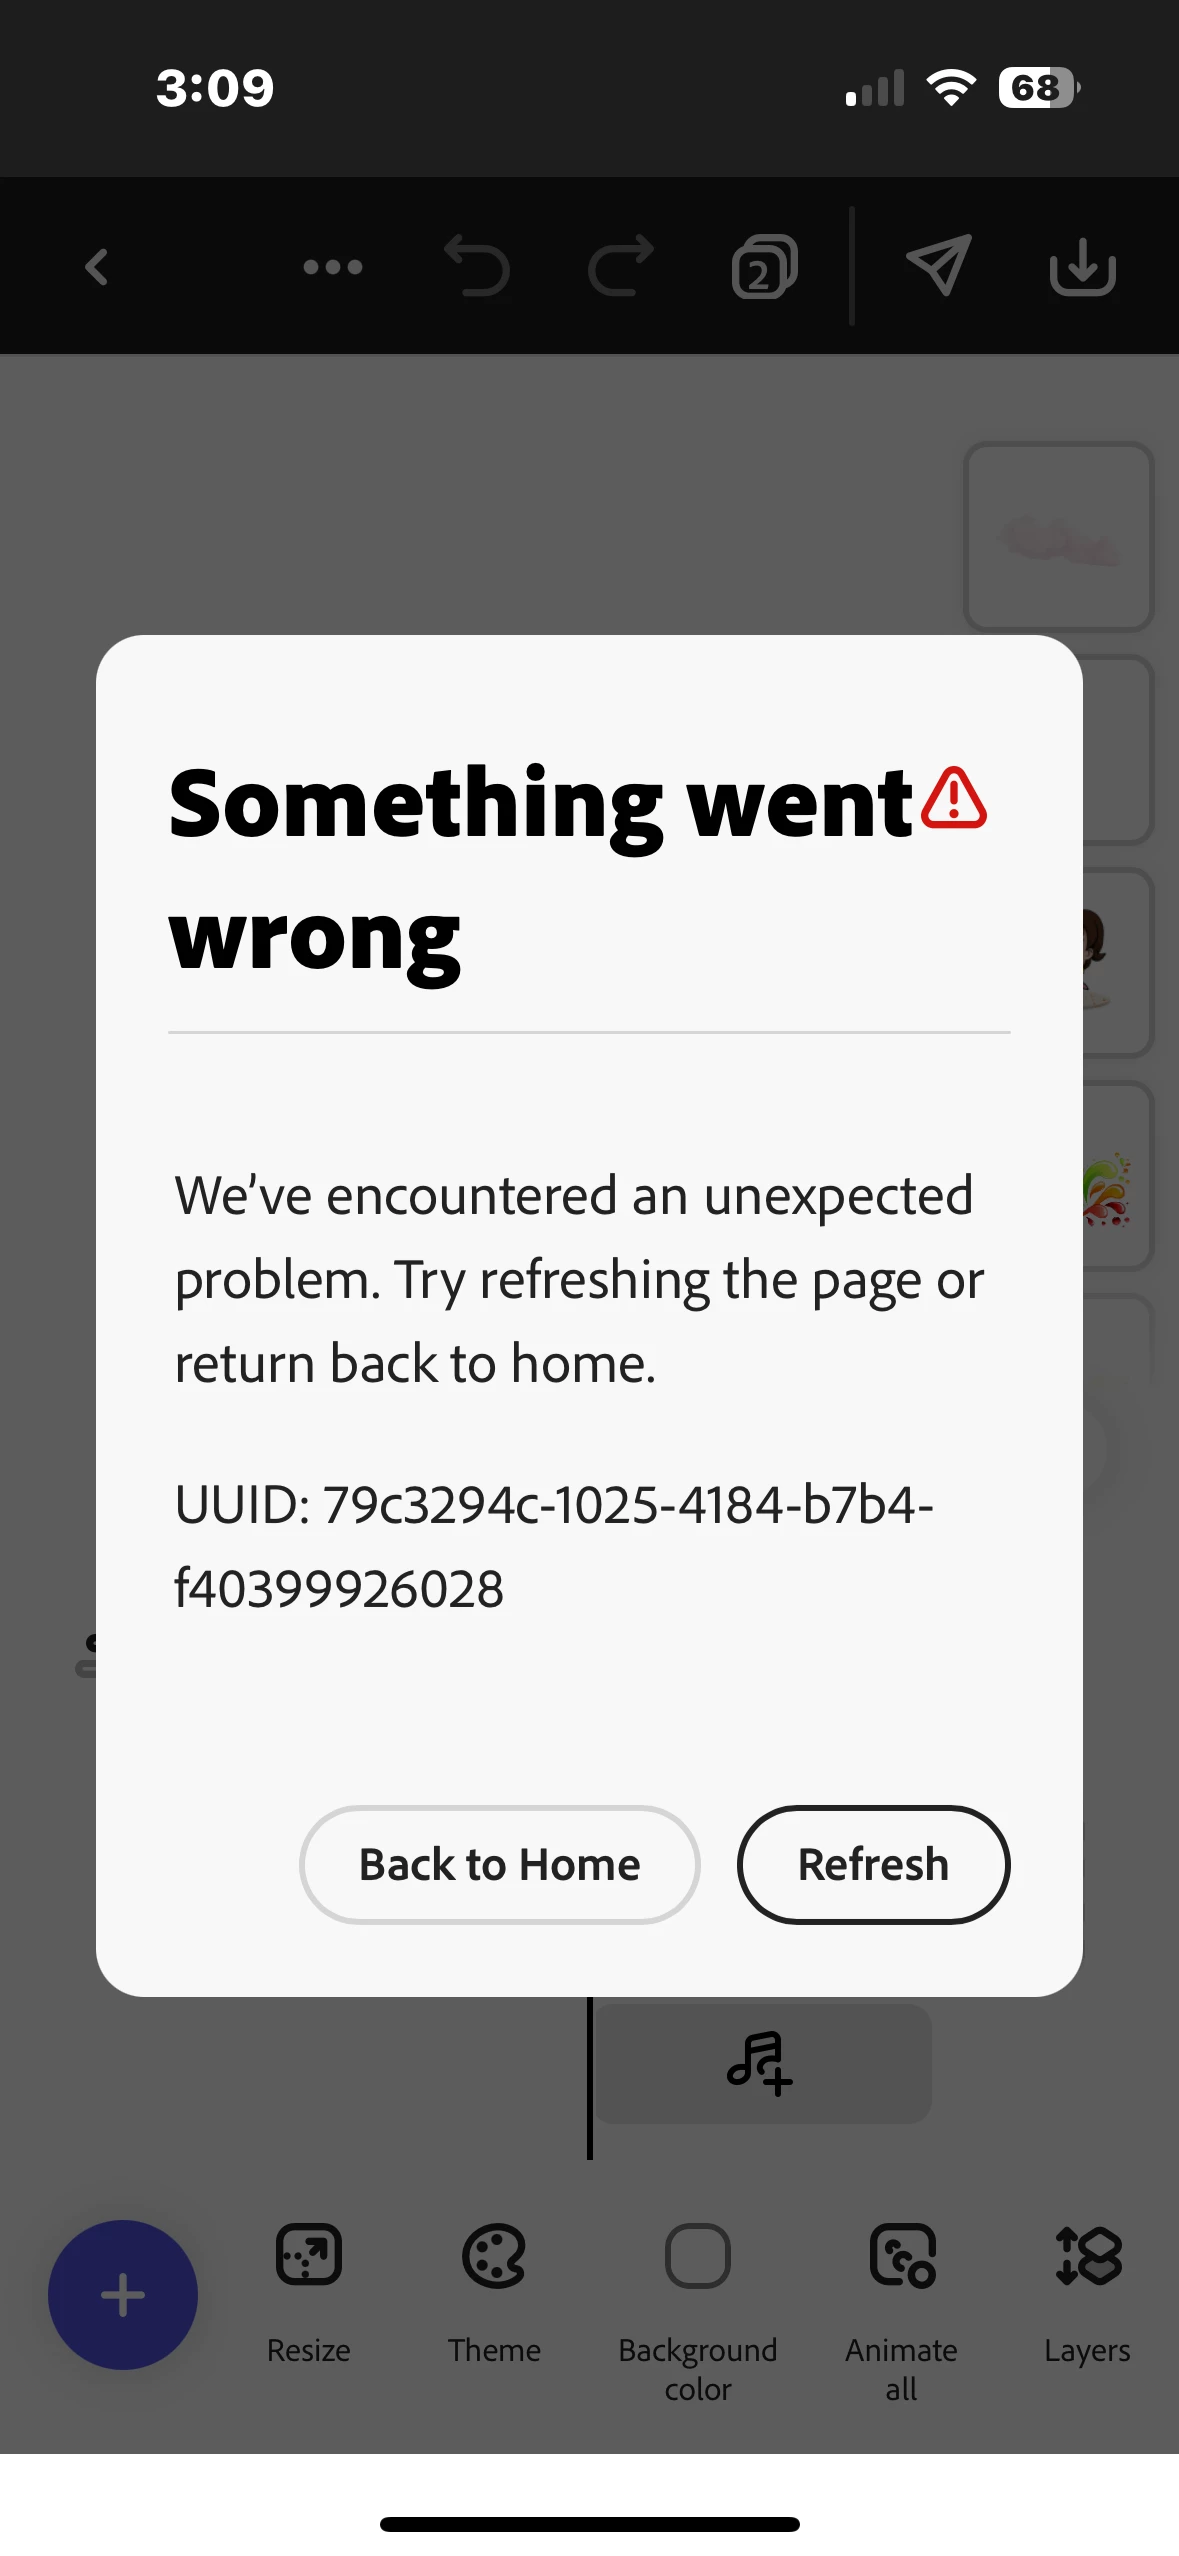Image resolution: width=1179 pixels, height=2556 pixels.
Task: Open the pages icon showing 2
Action: point(765,267)
